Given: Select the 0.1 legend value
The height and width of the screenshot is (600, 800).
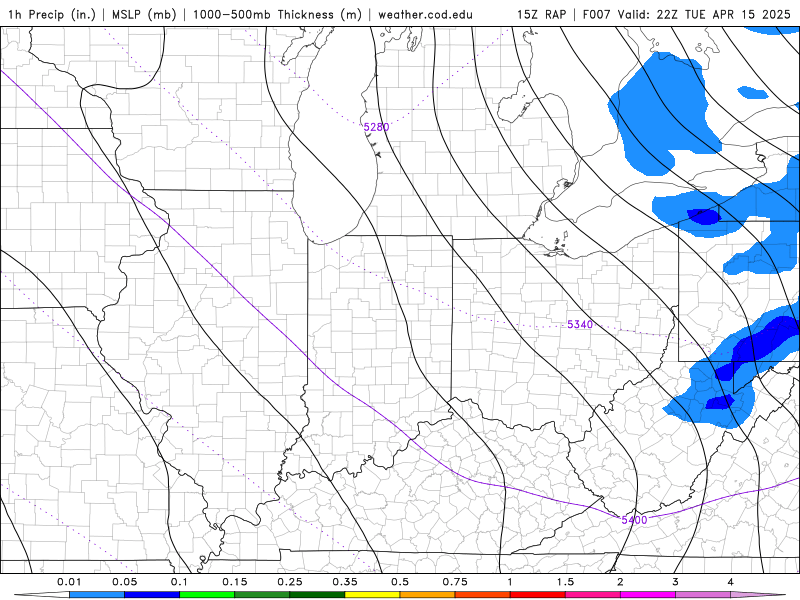Looking at the screenshot, I should (179, 582).
